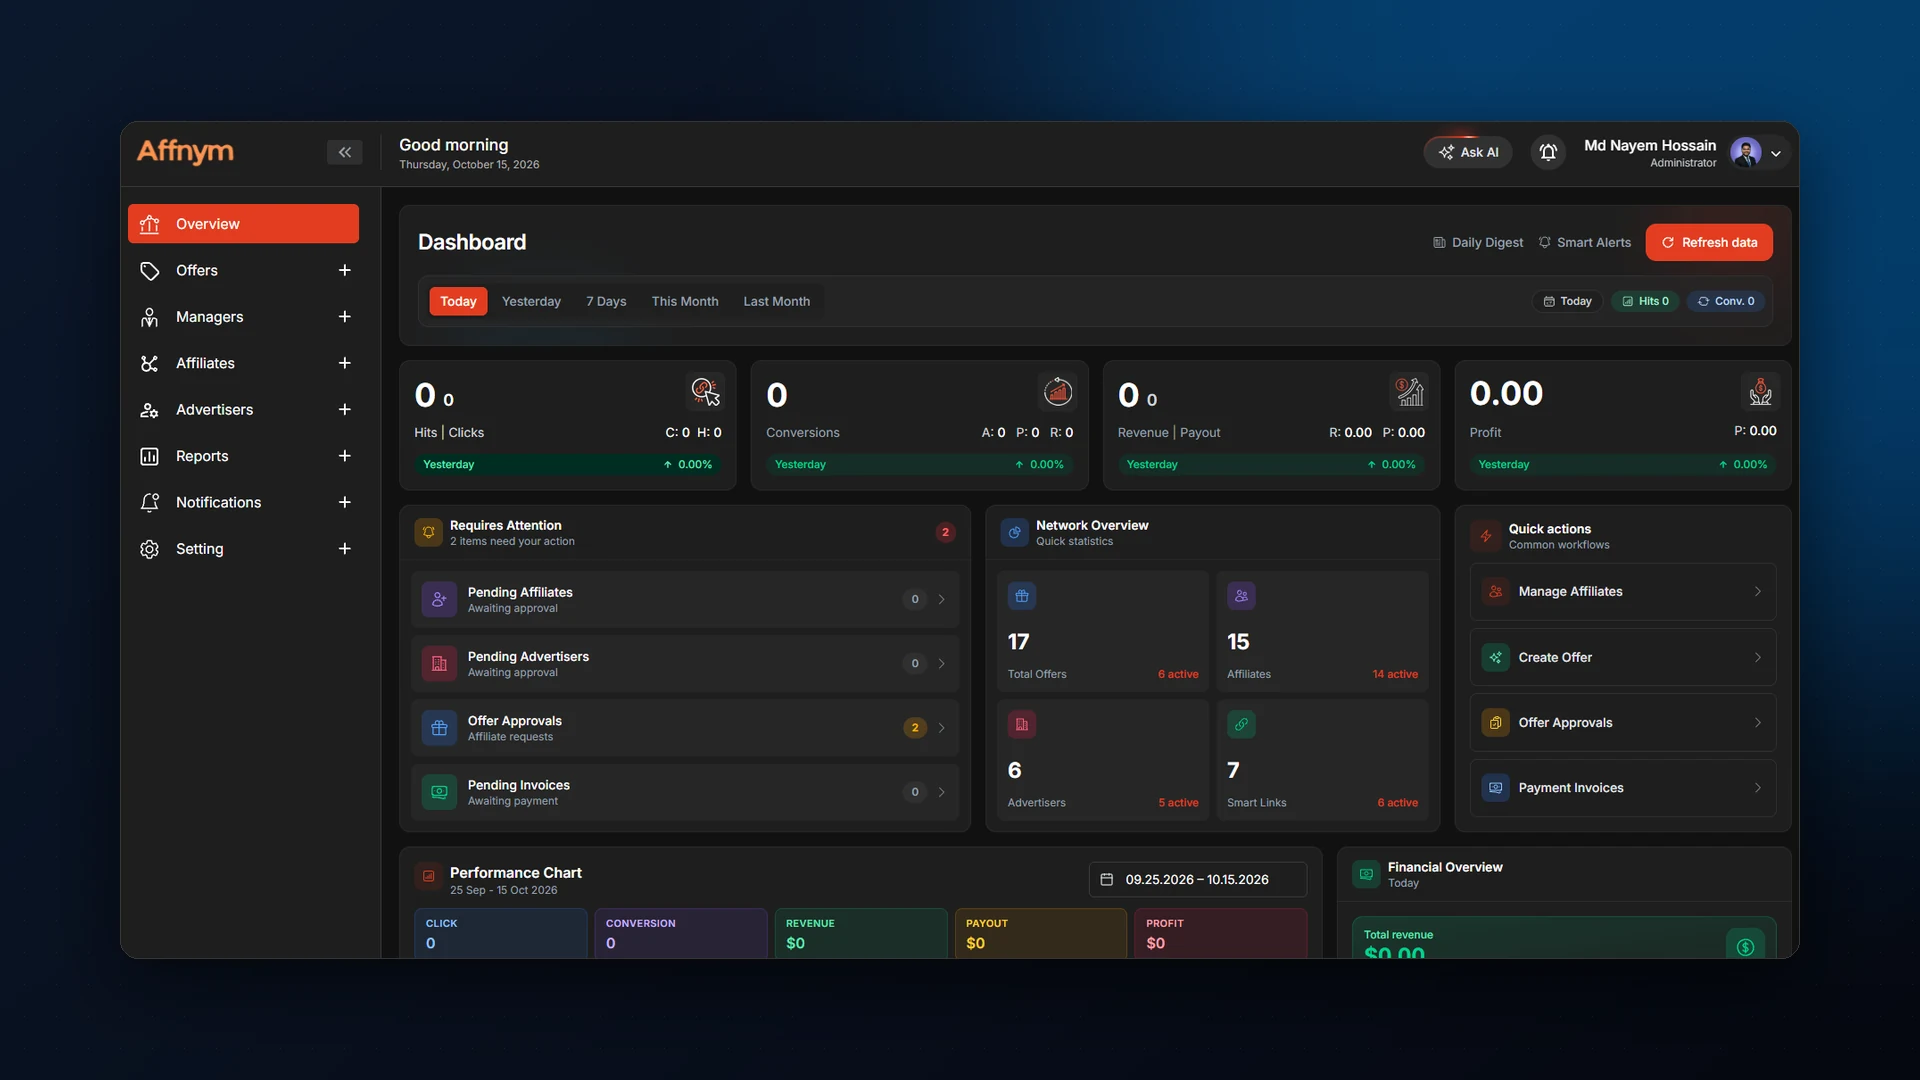Open the notification bell in the header
Screen dimensions: 1920x1080
pyautogui.click(x=1548, y=152)
